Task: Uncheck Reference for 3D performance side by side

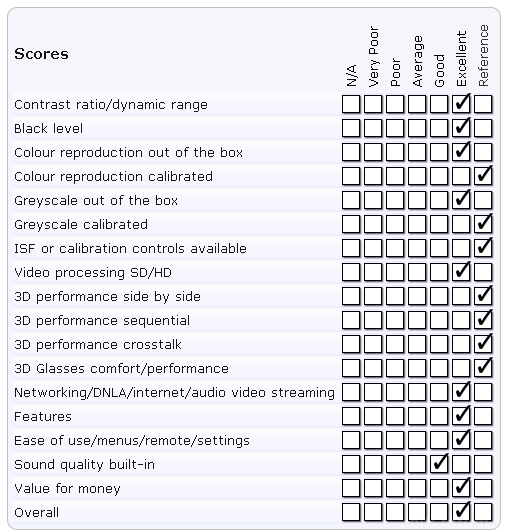Action: 483,296
